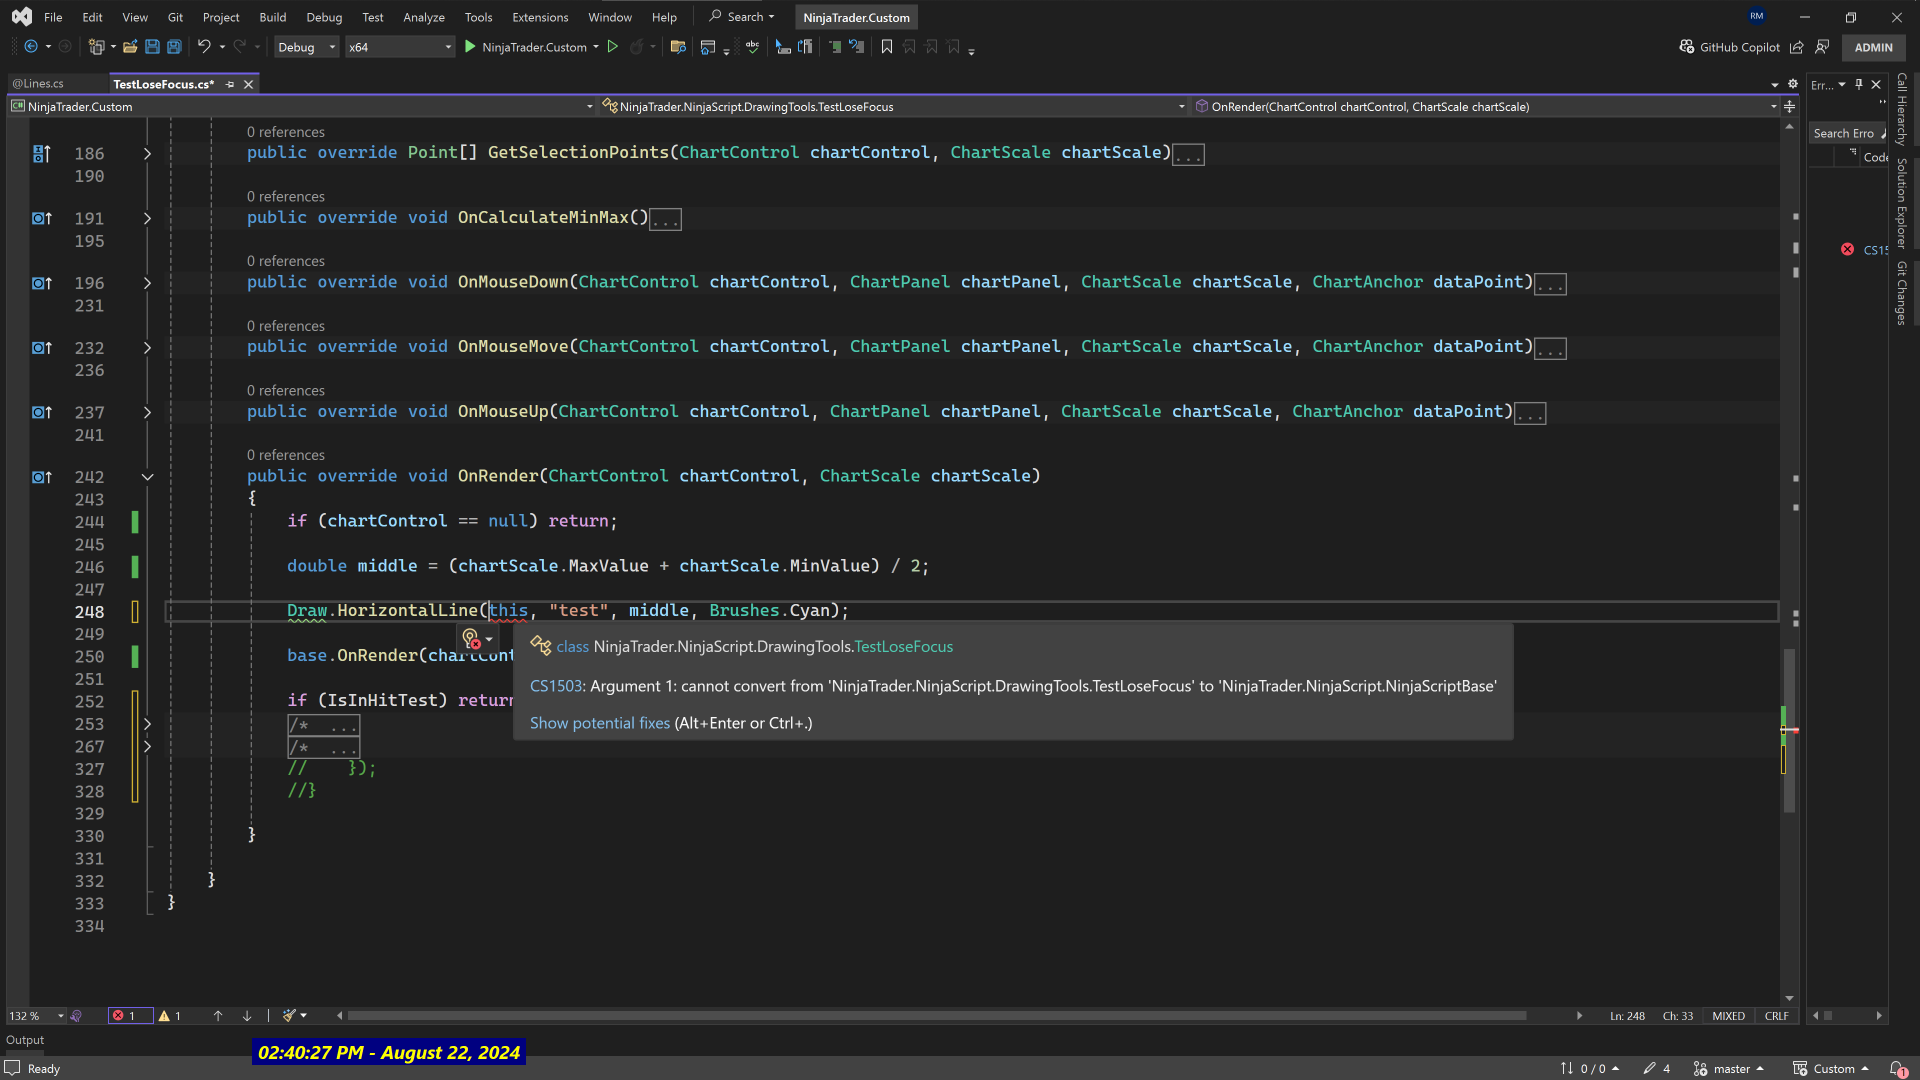Screen dimensions: 1920x1080
Task: Open the 132 % zoom level combo
Action: (x=36, y=1016)
